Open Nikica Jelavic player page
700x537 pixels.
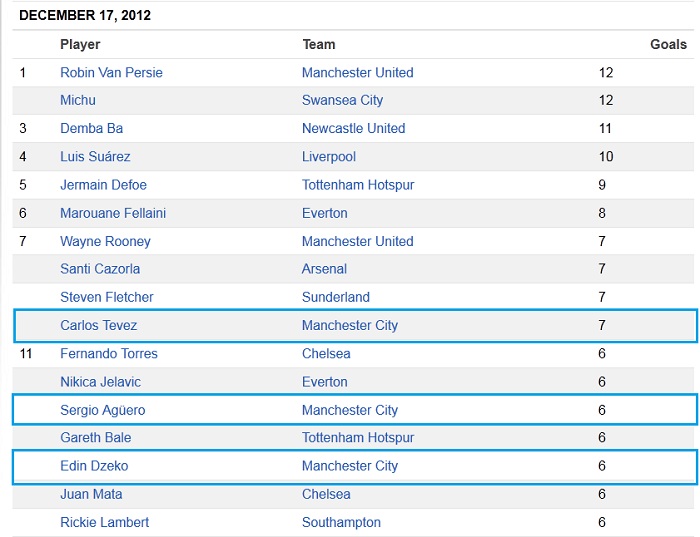click(100, 382)
